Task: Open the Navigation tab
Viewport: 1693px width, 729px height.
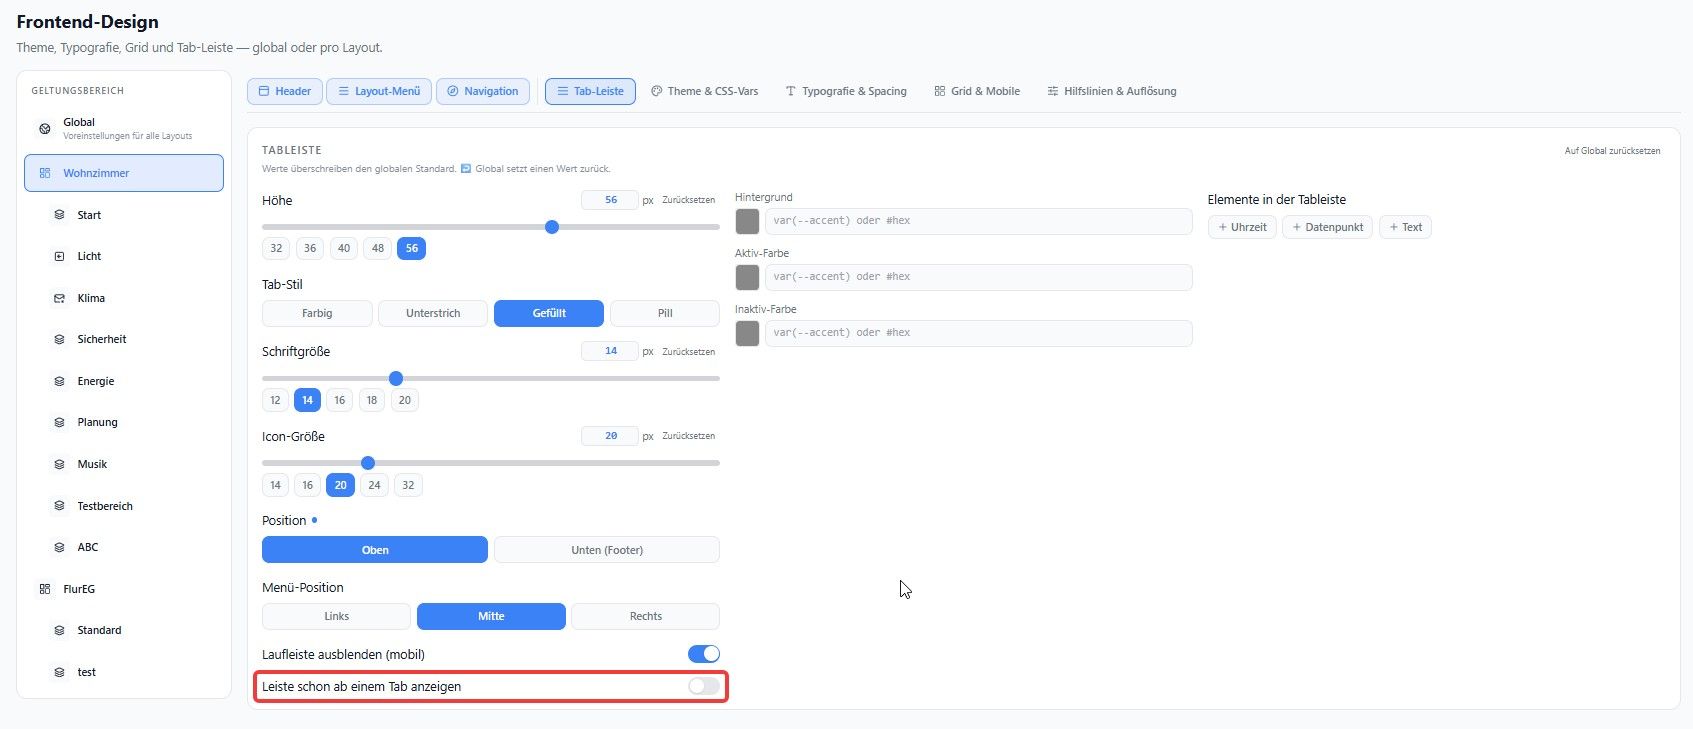Action: click(x=483, y=91)
